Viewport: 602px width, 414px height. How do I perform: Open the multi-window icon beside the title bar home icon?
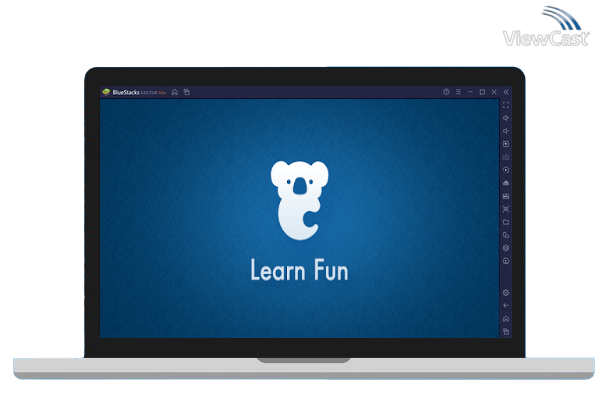coord(187,92)
